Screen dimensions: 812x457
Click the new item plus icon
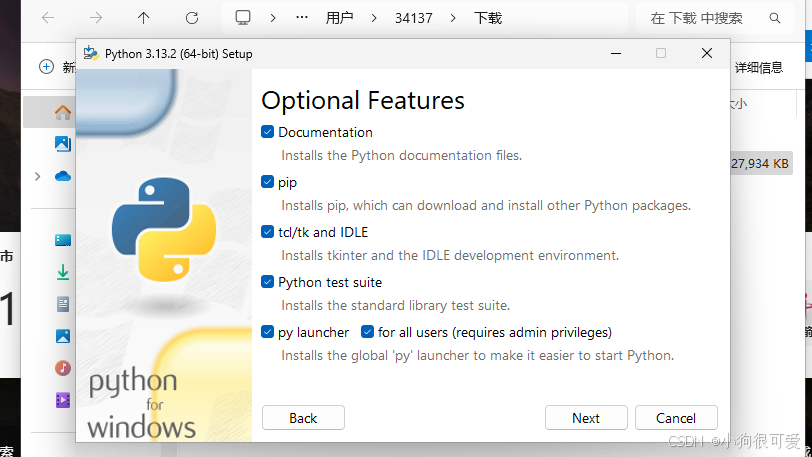46,67
